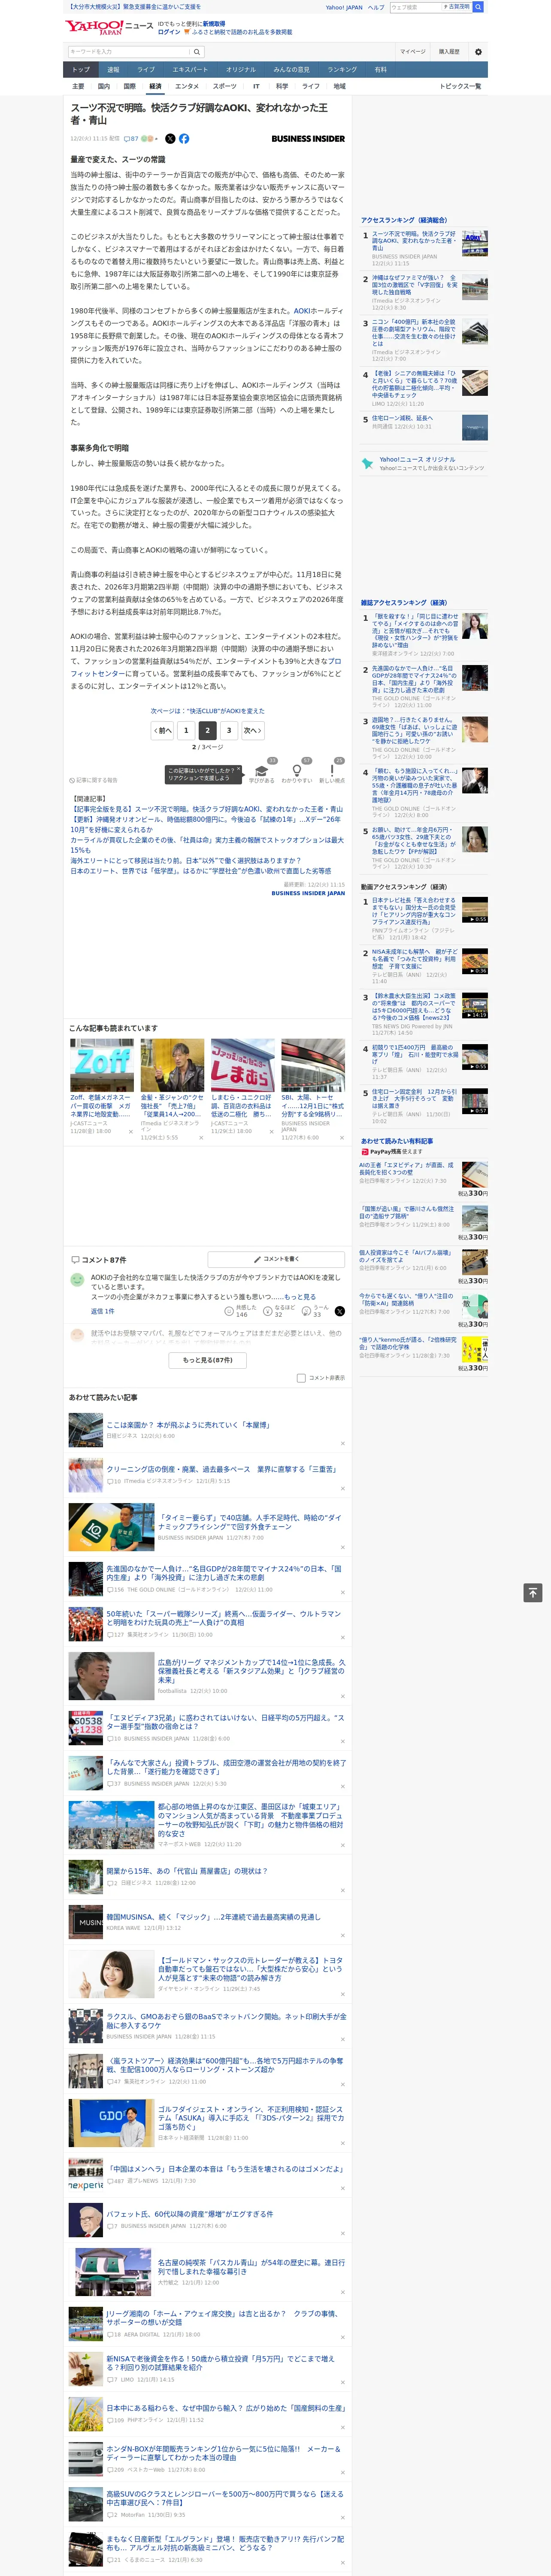Click the ログイン link

coord(169,32)
